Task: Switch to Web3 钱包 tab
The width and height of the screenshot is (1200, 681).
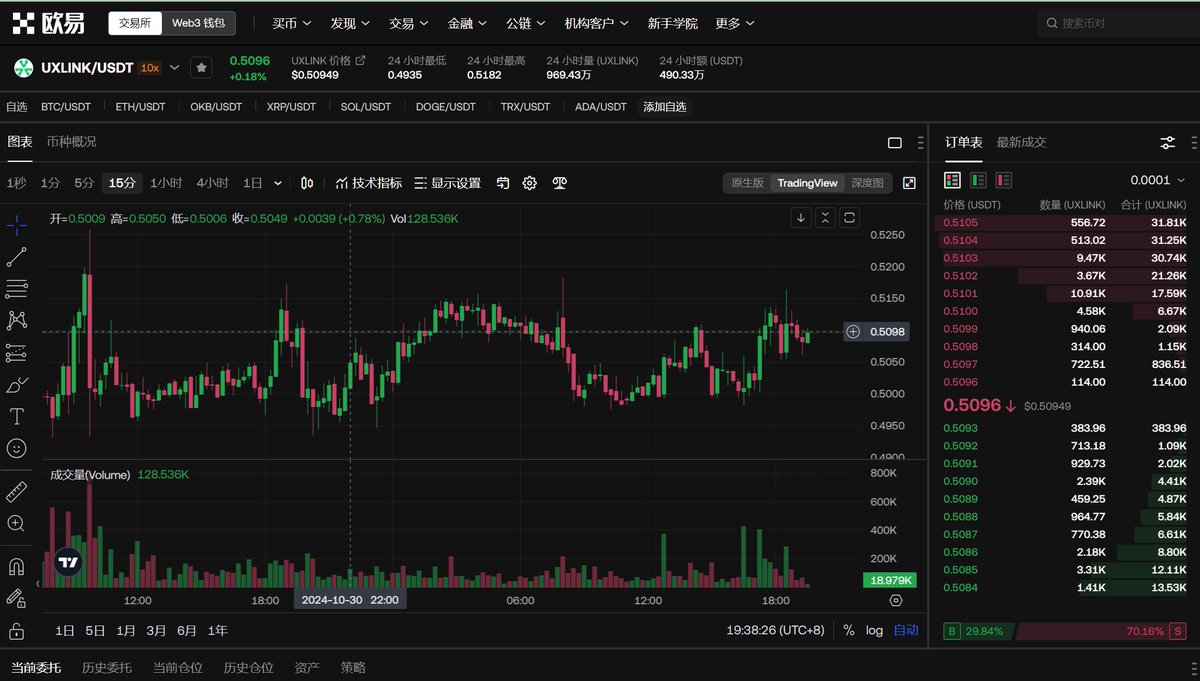Action: click(198, 23)
